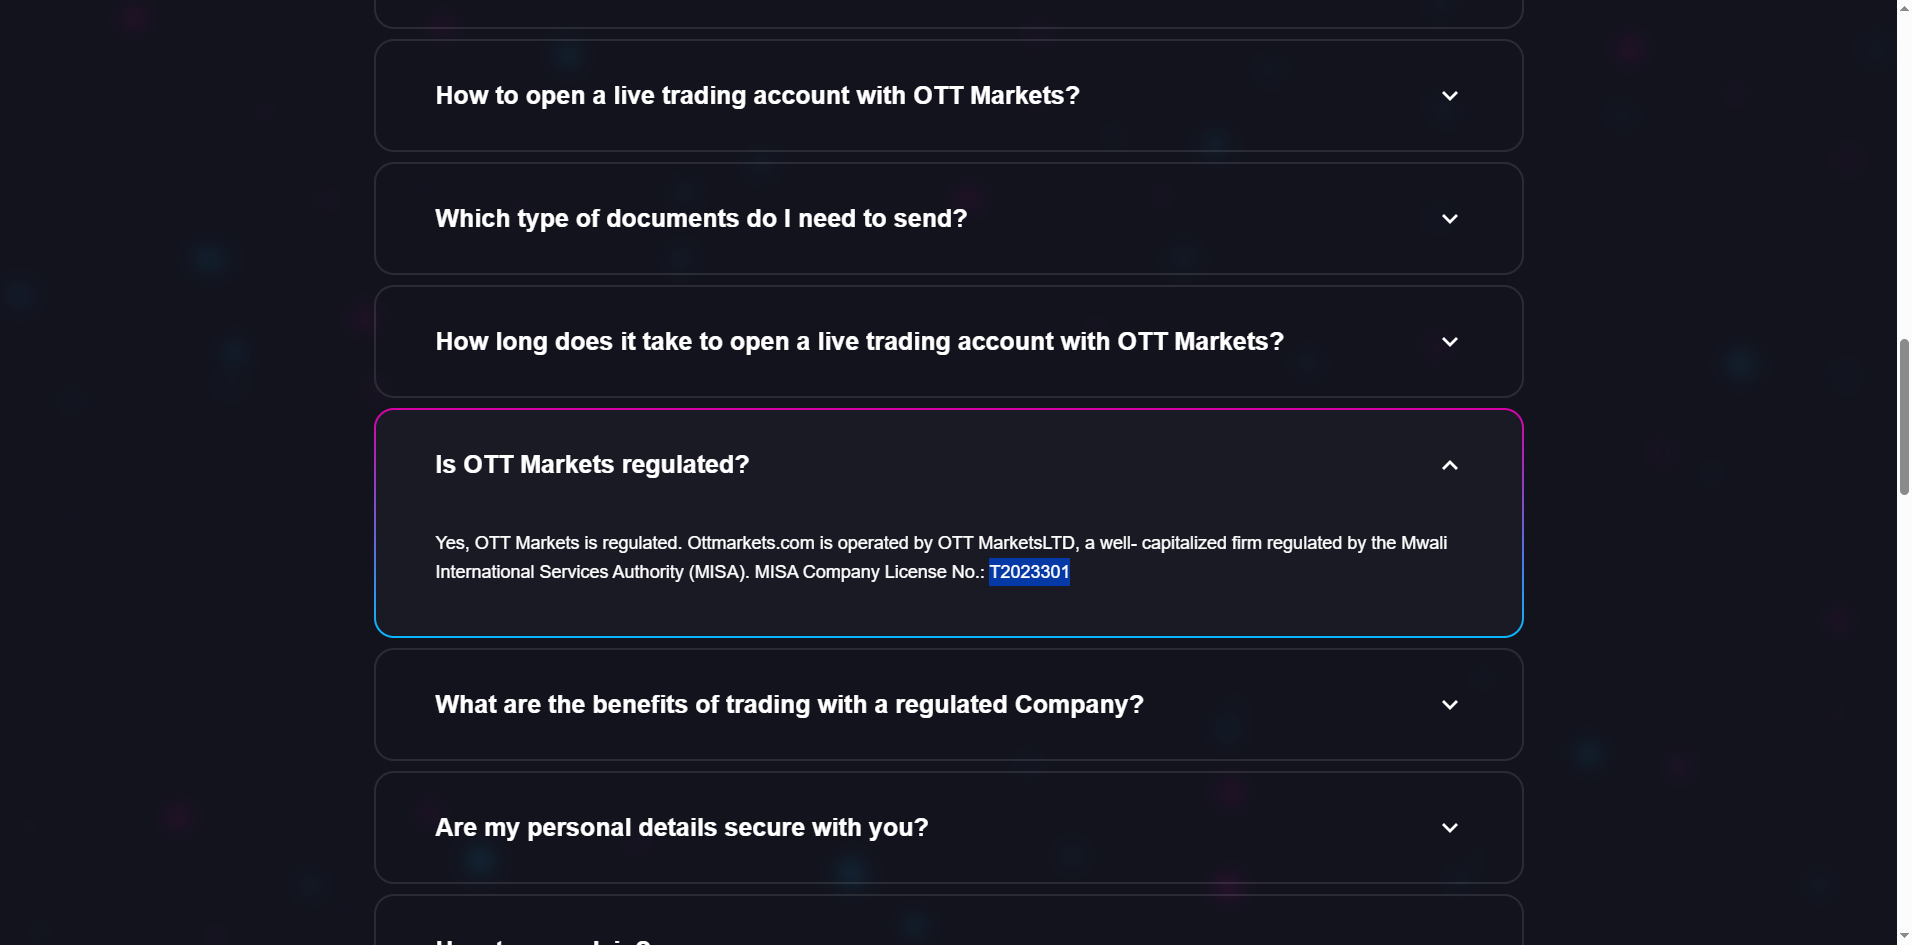The width and height of the screenshot is (1912, 945).
Task: Open "How to open a live trading account" question
Action: [x=757, y=96]
